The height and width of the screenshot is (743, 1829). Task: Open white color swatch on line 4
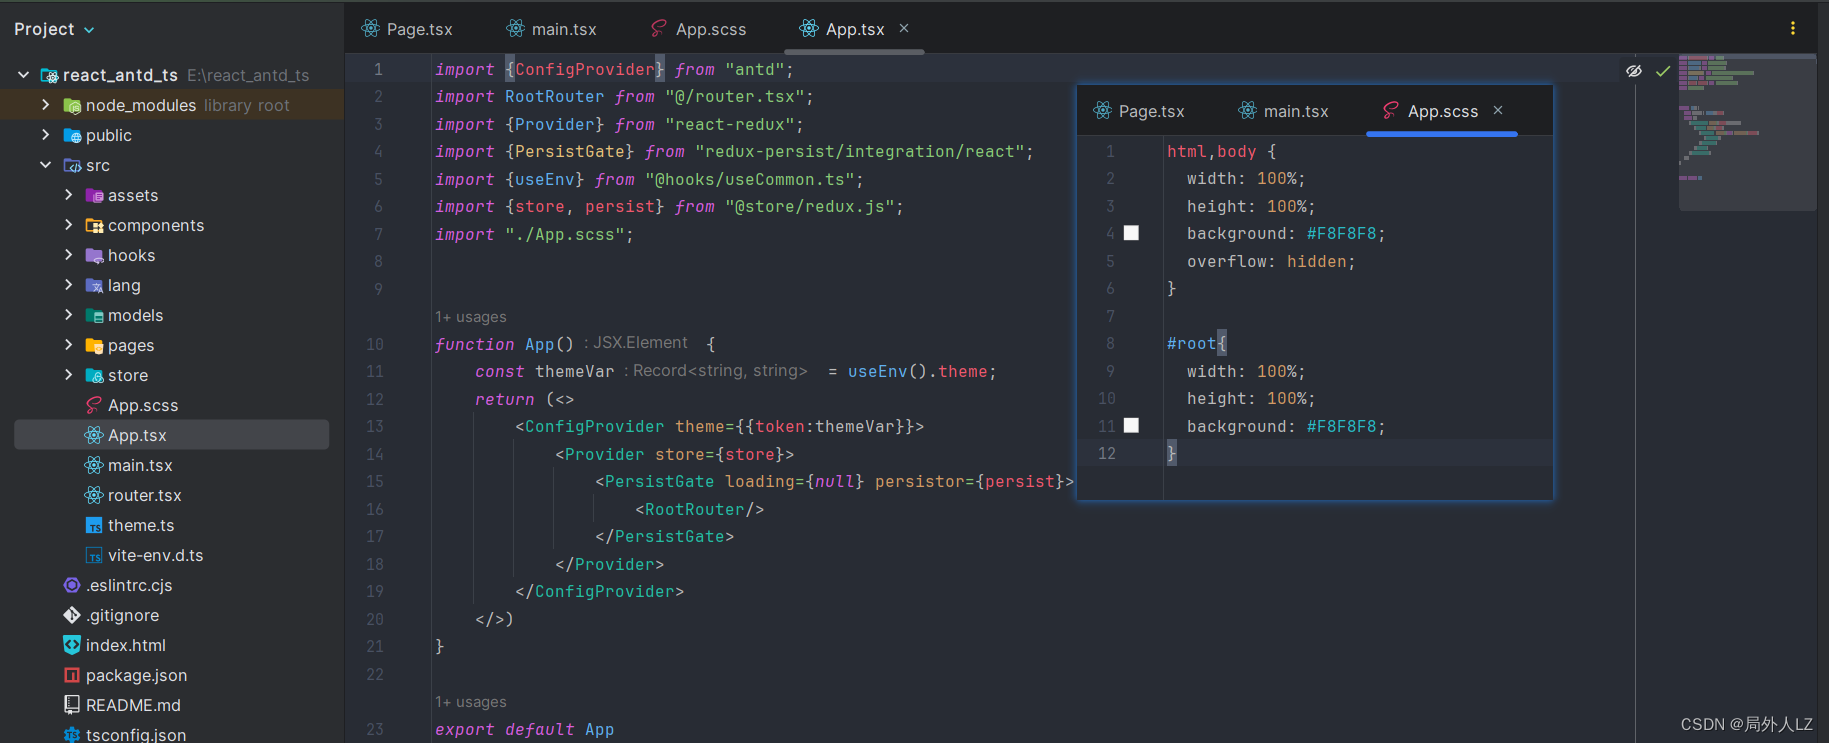(1131, 233)
